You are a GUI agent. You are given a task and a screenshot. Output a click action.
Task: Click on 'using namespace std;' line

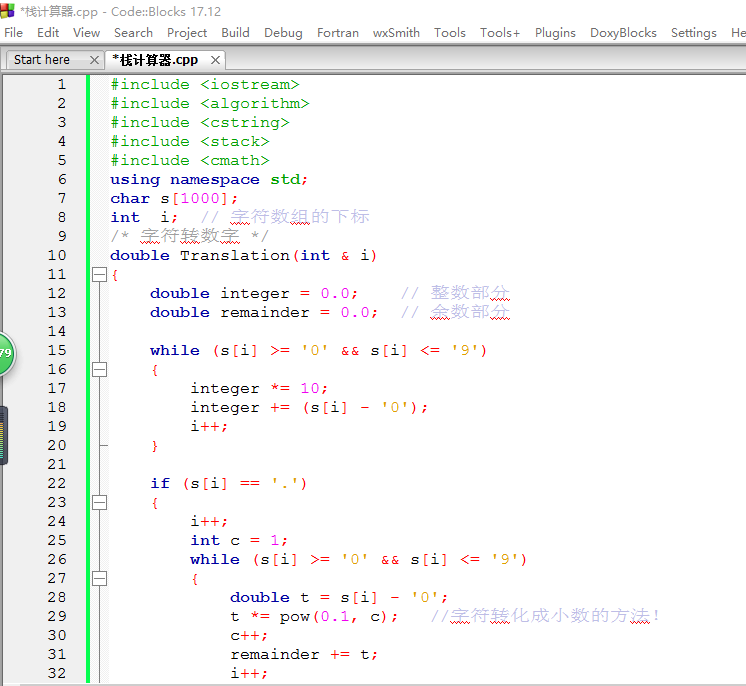point(209,180)
